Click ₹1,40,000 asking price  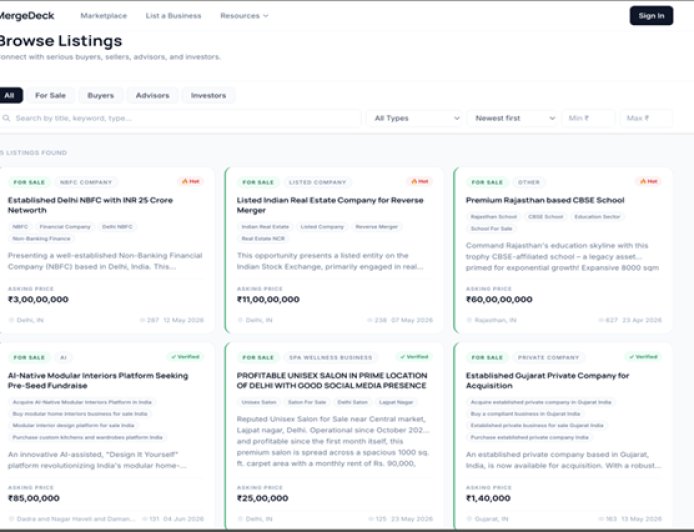coord(488,498)
